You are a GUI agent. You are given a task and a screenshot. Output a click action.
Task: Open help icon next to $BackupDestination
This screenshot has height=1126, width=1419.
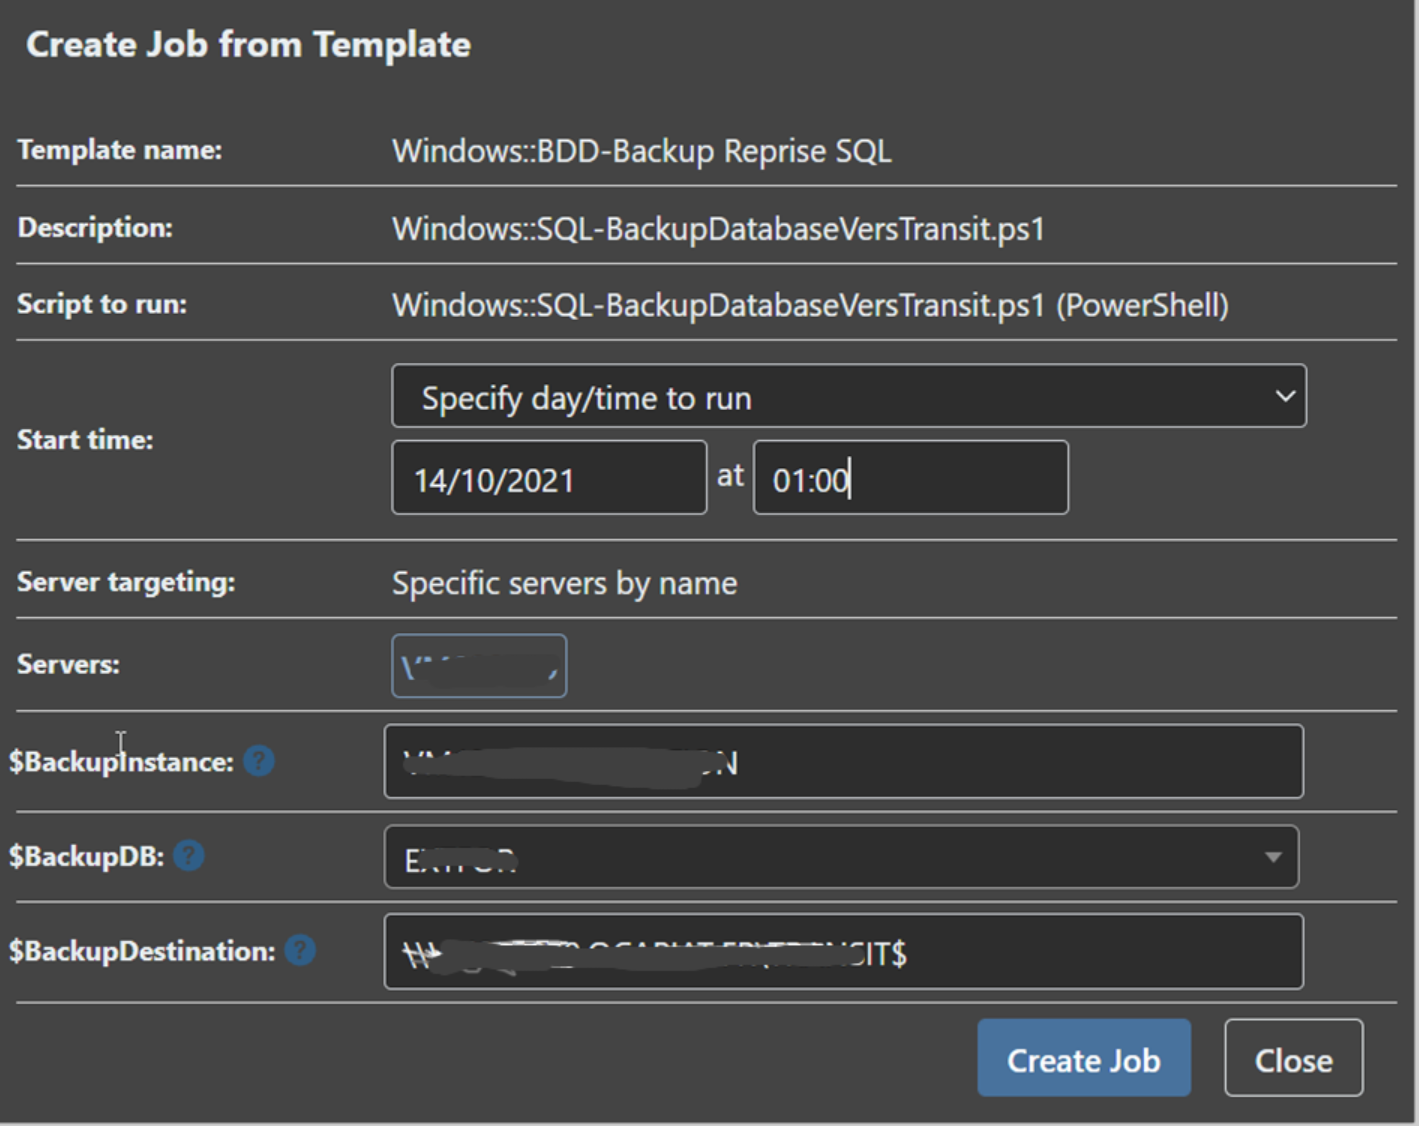coord(300,950)
